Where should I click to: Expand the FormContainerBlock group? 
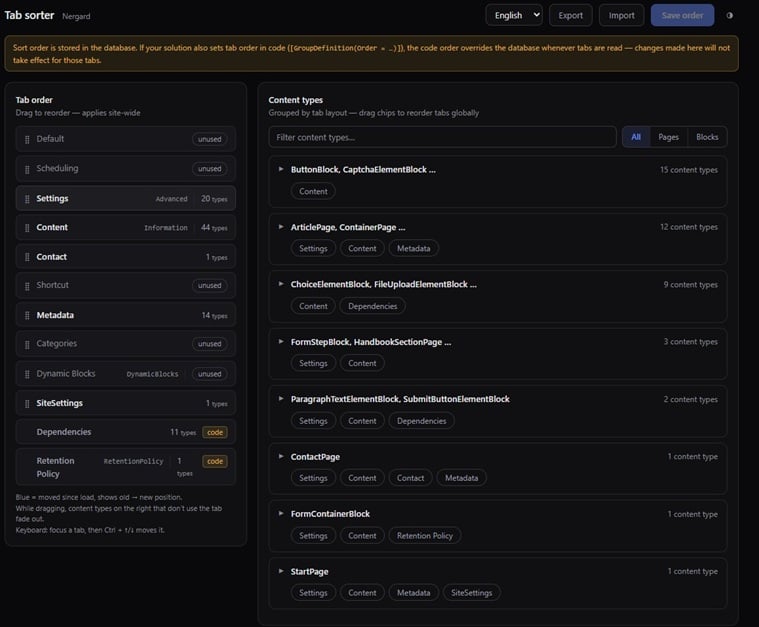[281, 514]
